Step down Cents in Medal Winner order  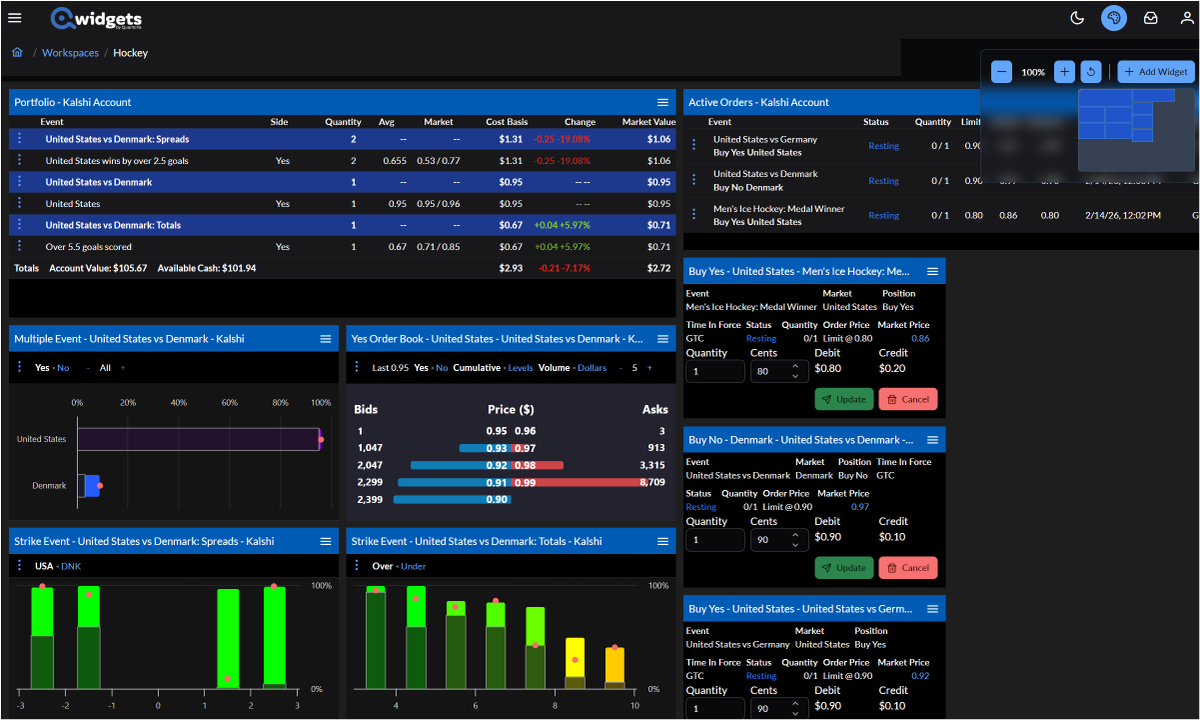(x=794, y=376)
